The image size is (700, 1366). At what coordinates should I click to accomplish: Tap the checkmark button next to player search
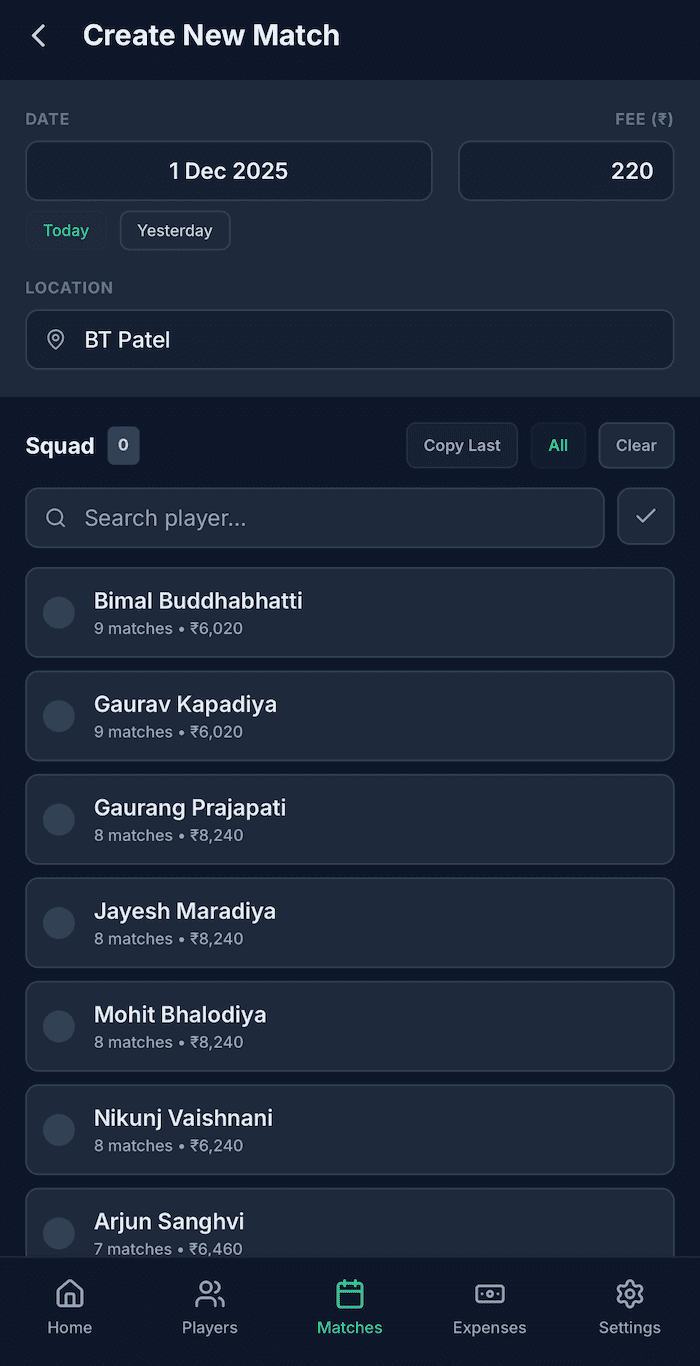645,516
